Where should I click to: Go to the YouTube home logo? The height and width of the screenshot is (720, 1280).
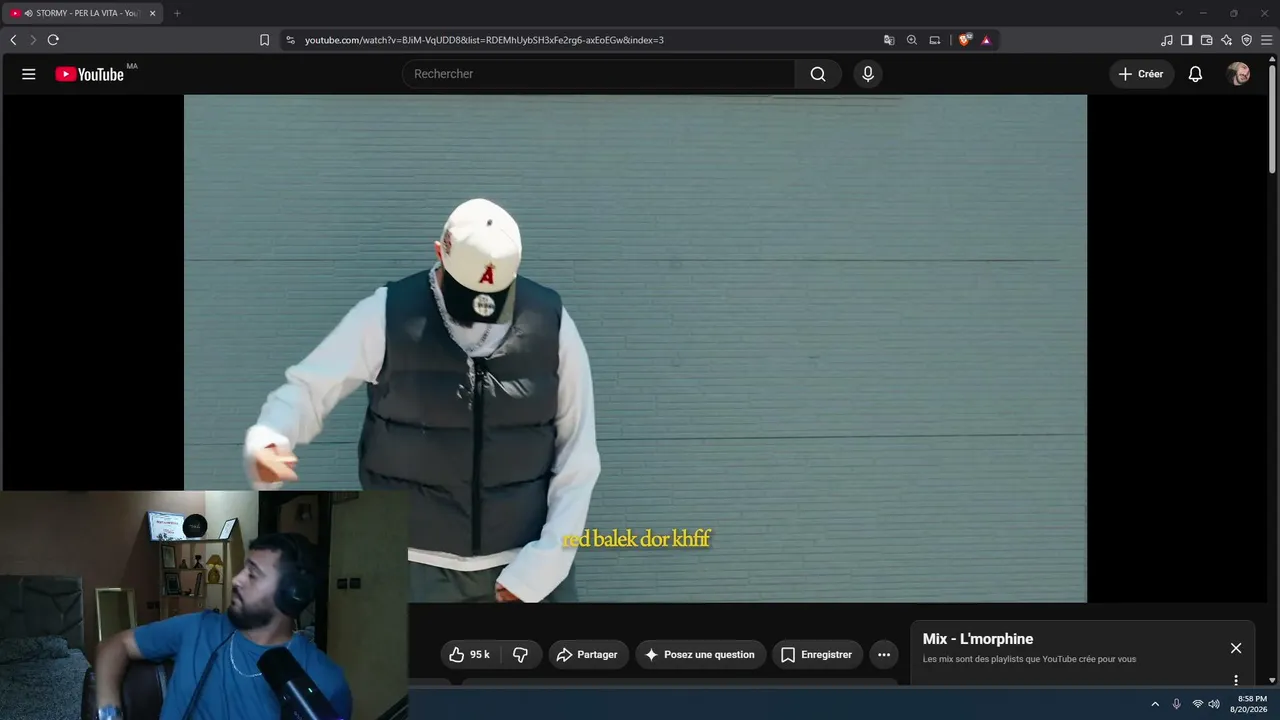90,74
